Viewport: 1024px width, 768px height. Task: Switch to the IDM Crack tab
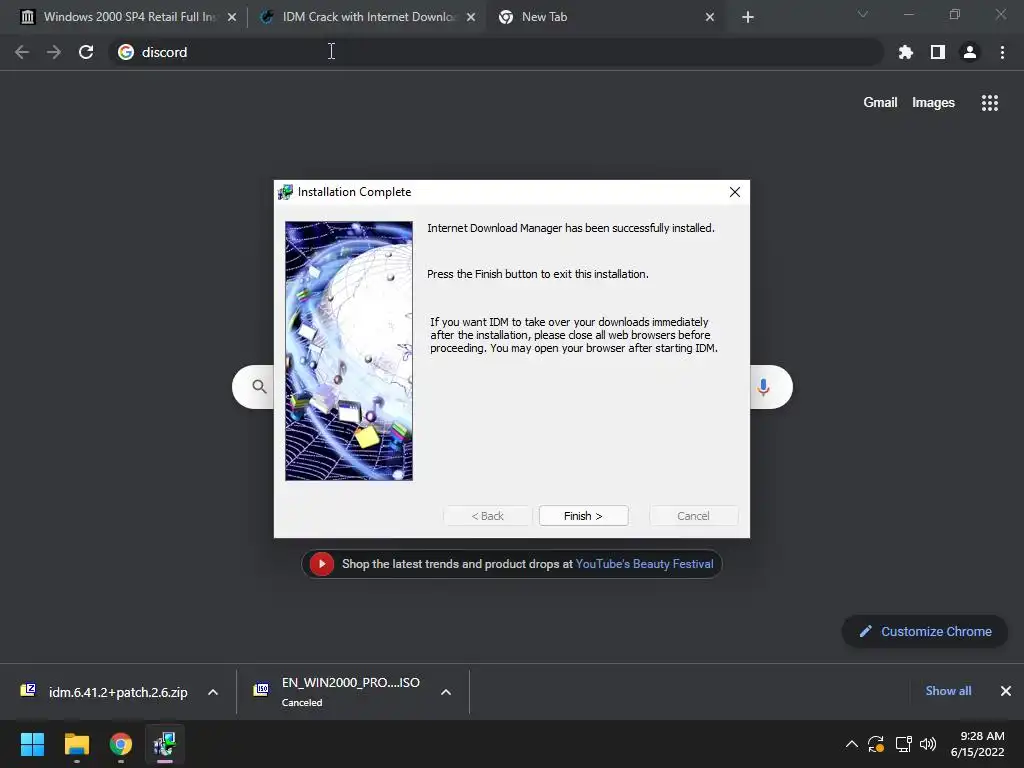tap(369, 17)
